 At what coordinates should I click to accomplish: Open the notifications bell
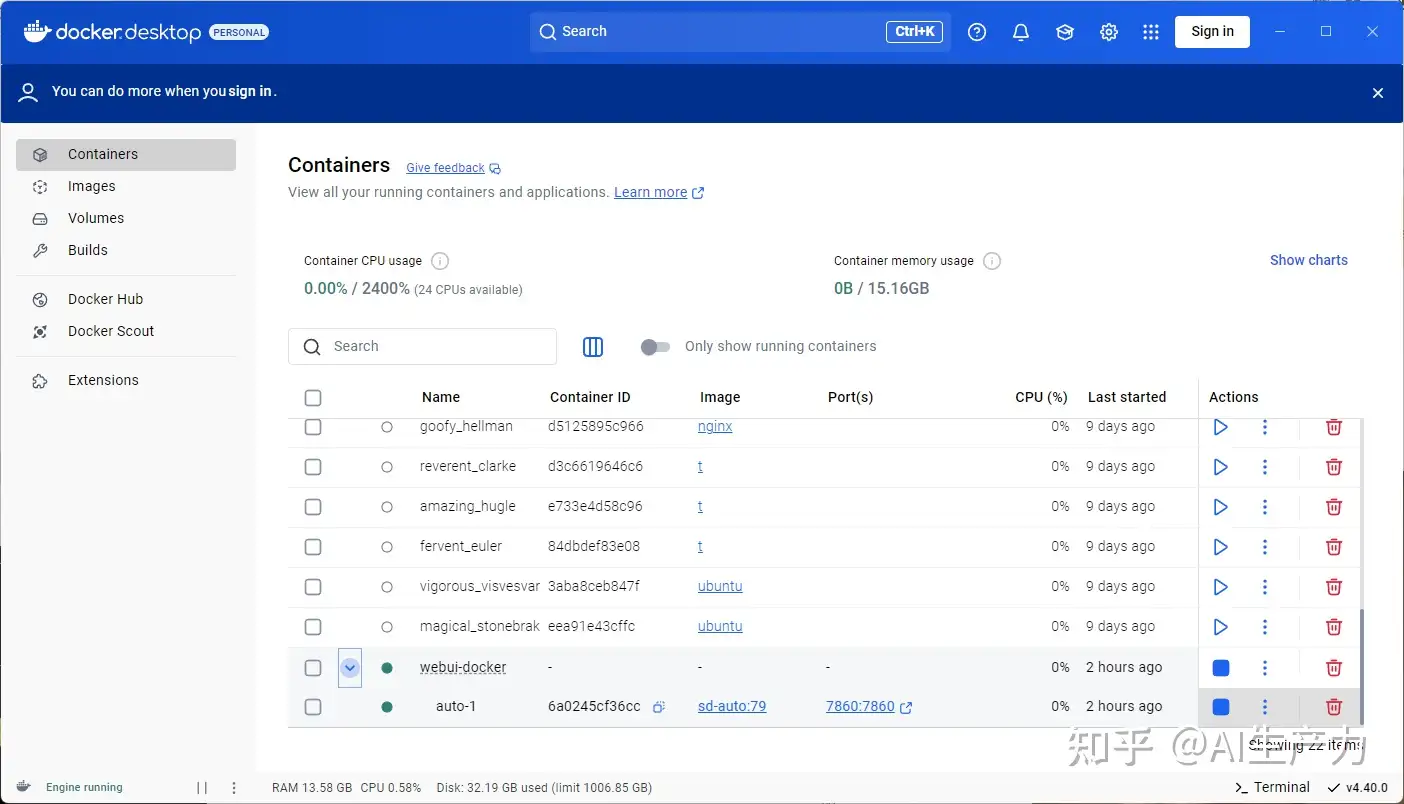[1021, 32]
